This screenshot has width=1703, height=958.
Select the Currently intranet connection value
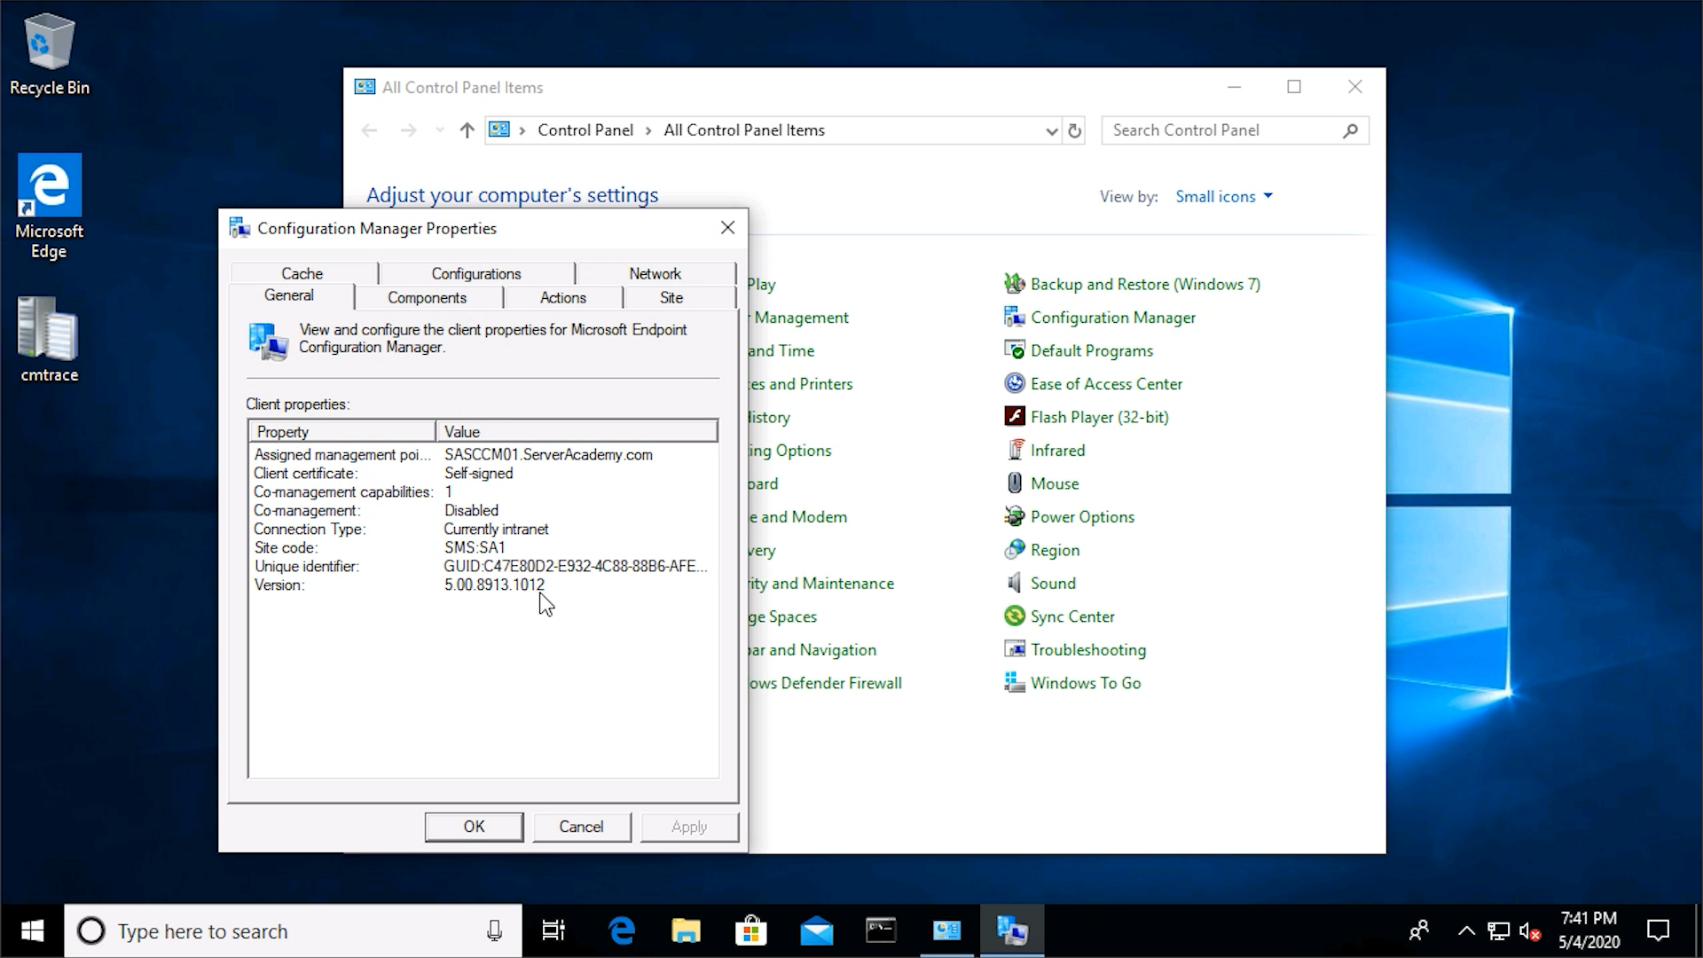pyautogui.click(x=496, y=529)
